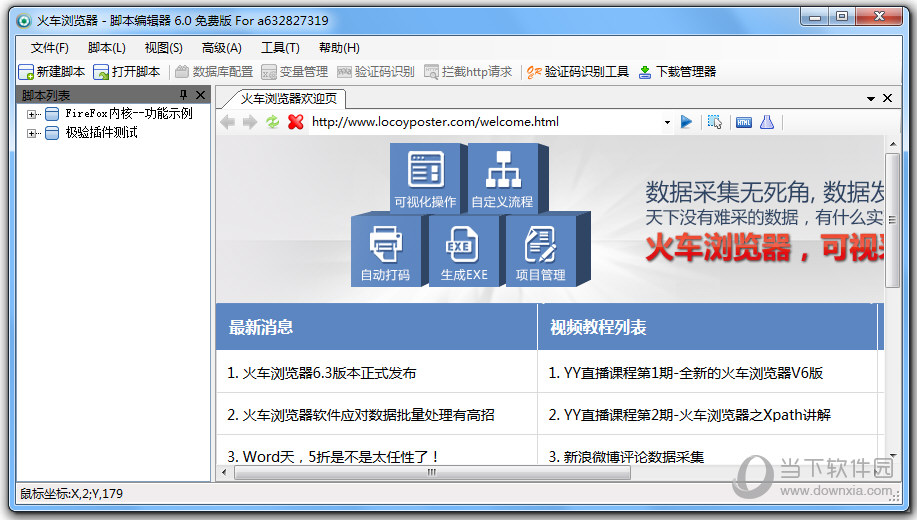Click the 自定义流程 tile
Screen dimensions: 917x520
tap(502, 177)
